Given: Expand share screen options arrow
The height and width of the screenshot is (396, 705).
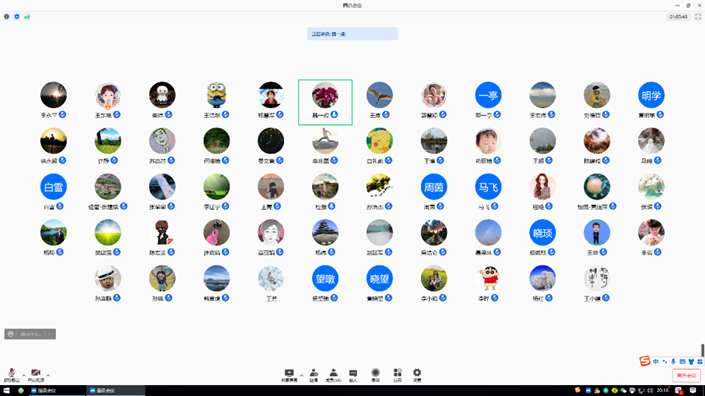Looking at the screenshot, I should [x=301, y=375].
